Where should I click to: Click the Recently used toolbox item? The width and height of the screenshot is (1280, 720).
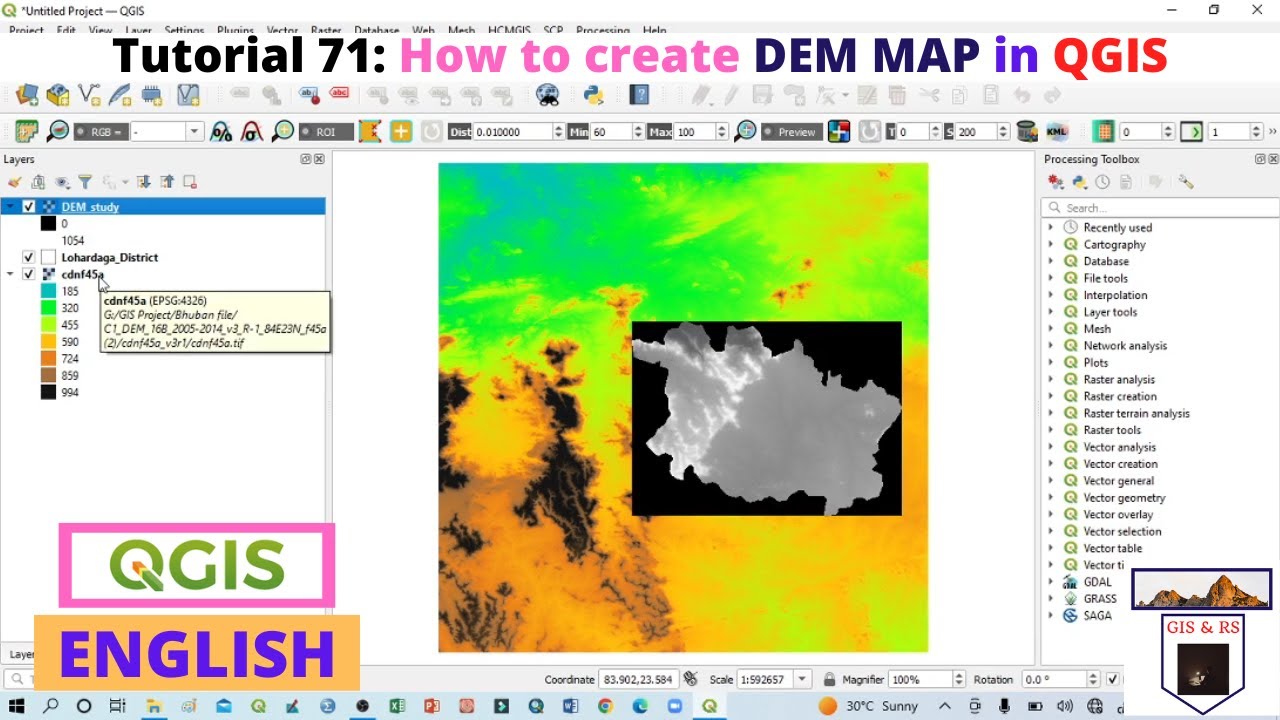tap(1117, 228)
